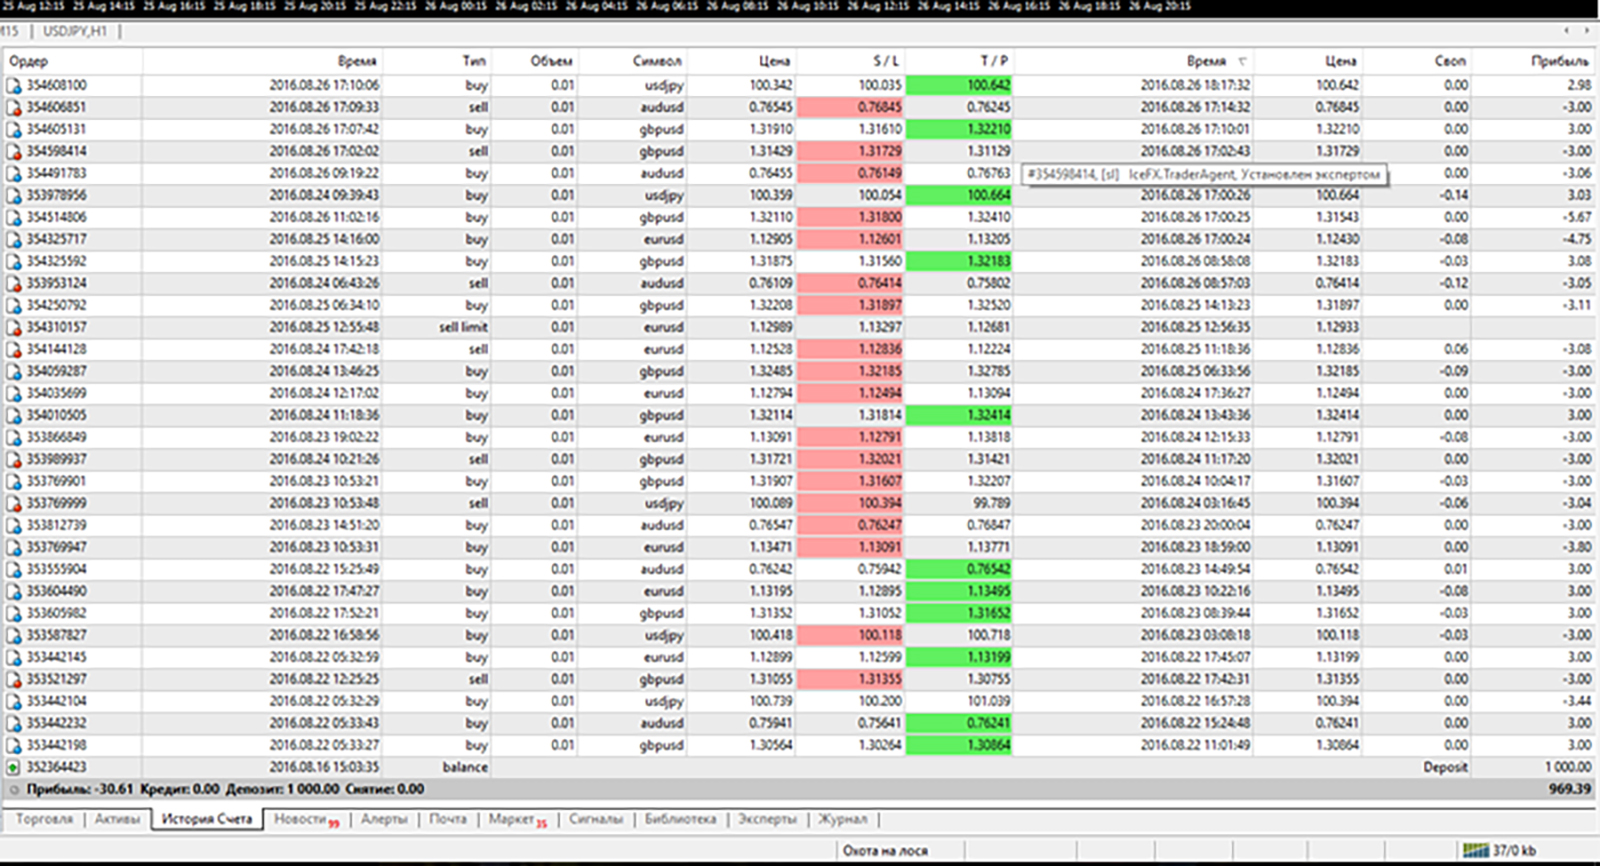Click the Deposit cell in the last row
The image size is (1600, 866).
(1445, 768)
